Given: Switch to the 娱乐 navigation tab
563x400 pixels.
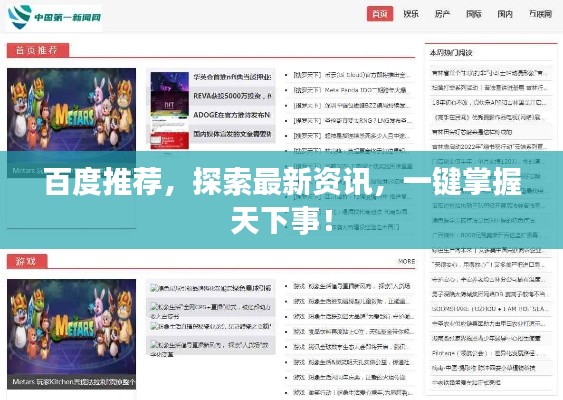Looking at the screenshot, I should click(411, 14).
